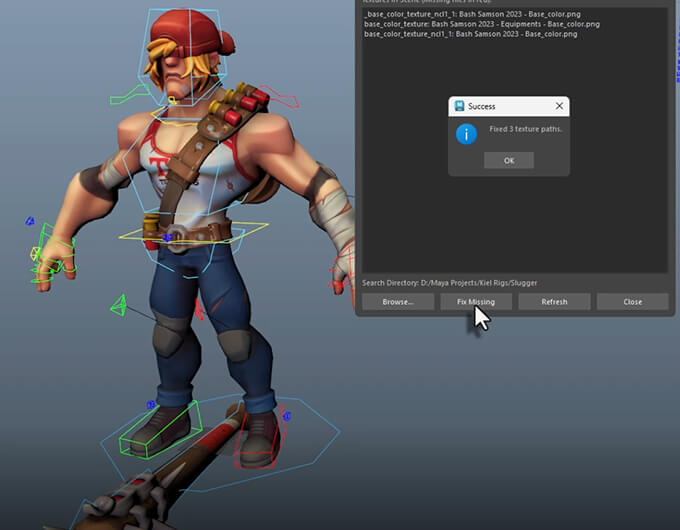Select third base_color_texture_ncl1_1 list entry

click(x=470, y=34)
